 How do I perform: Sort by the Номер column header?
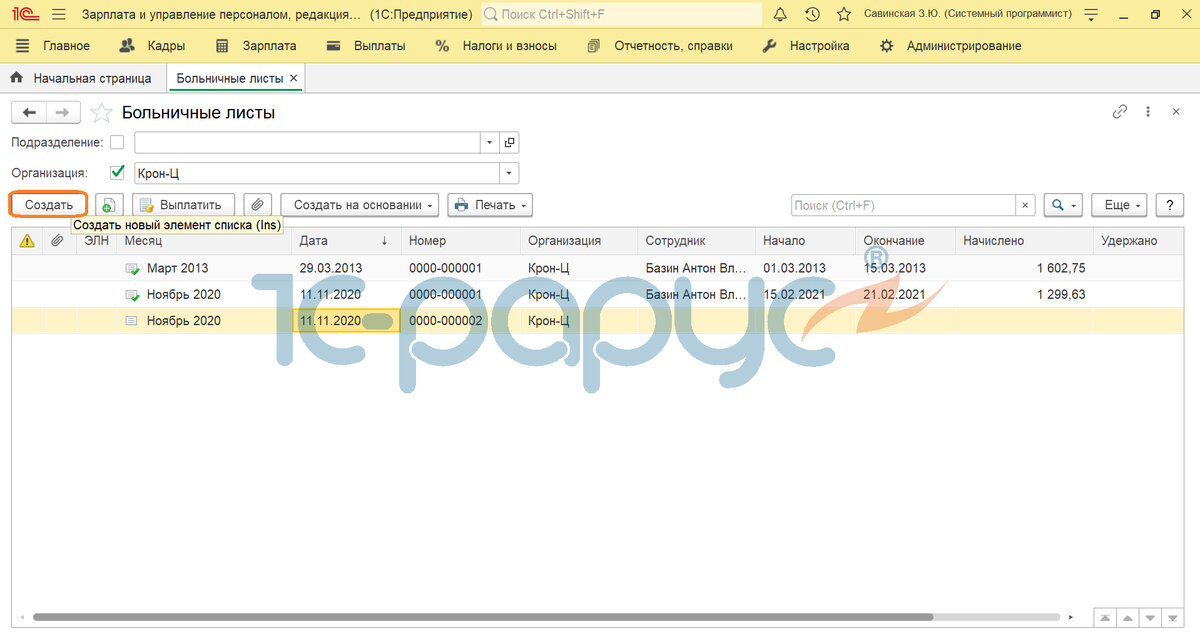tap(461, 241)
